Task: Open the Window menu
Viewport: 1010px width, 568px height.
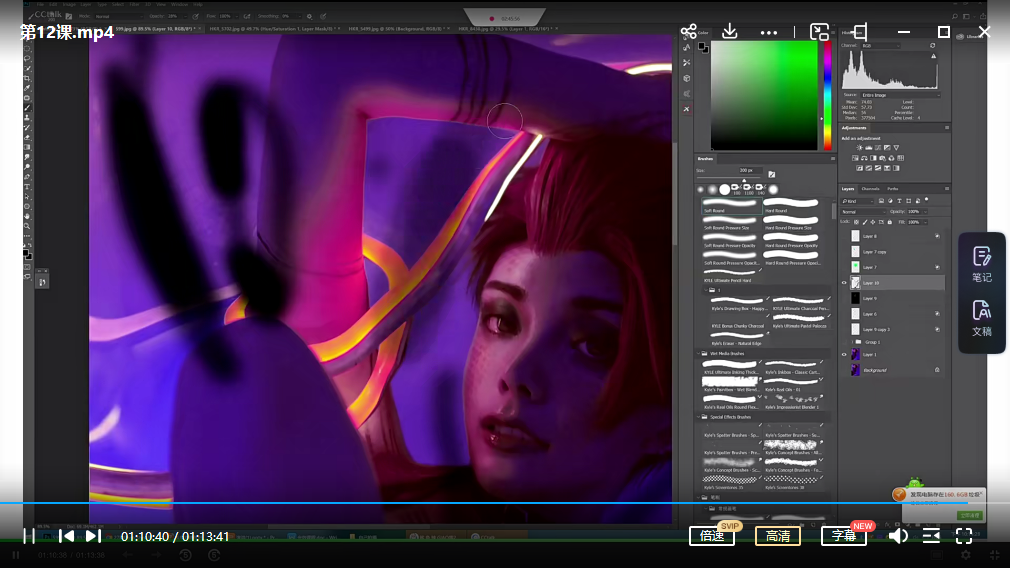Action: click(180, 5)
